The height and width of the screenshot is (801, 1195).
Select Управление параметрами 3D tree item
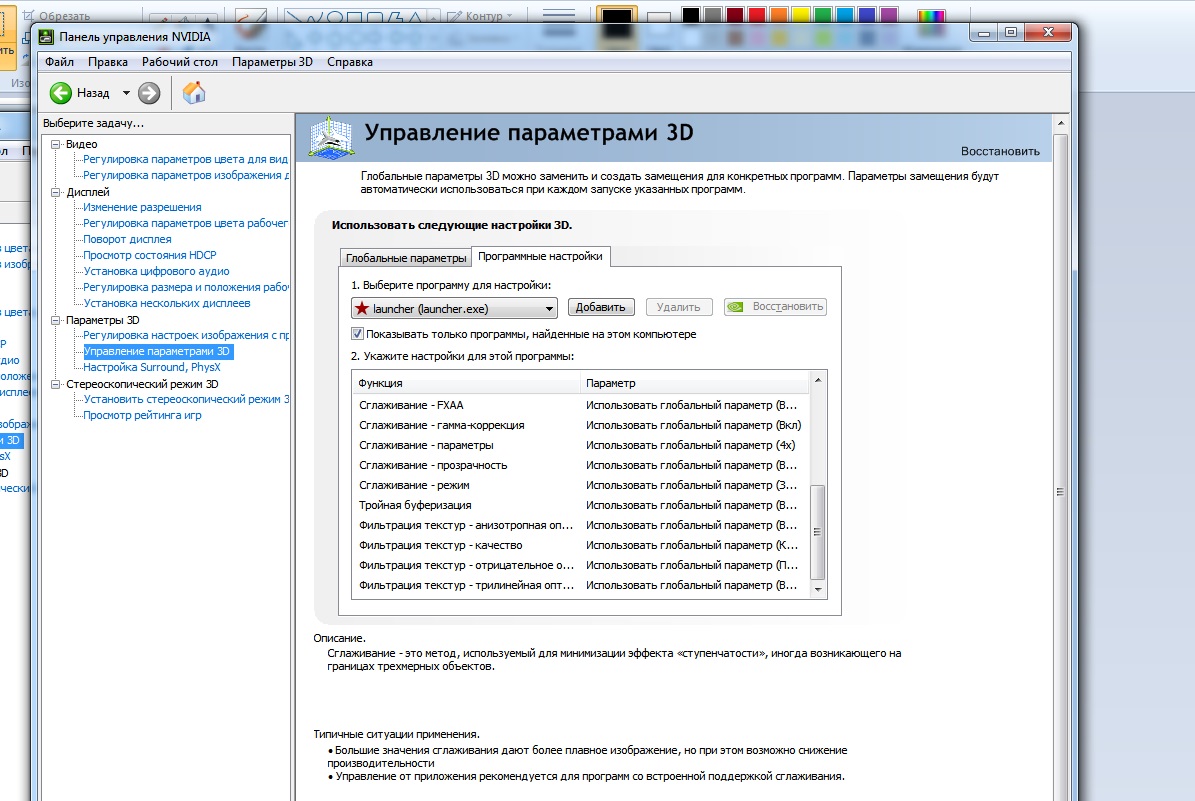click(156, 351)
